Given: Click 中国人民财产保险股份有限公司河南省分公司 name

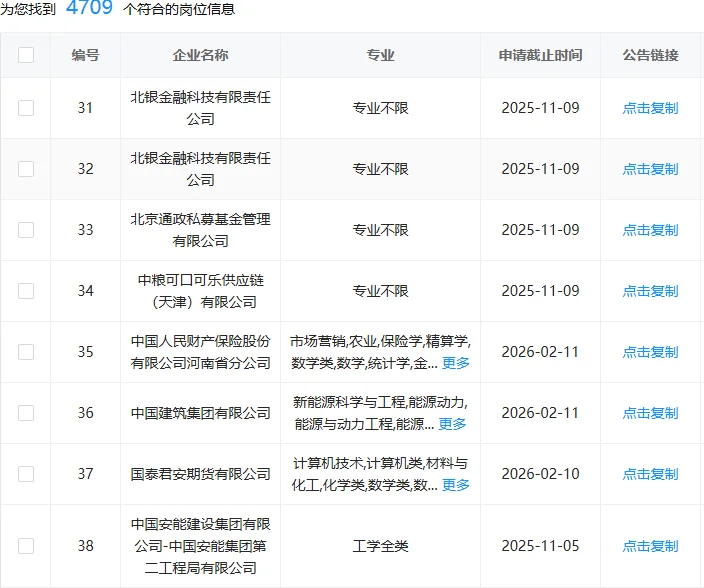Looking at the screenshot, I should click(200, 352).
